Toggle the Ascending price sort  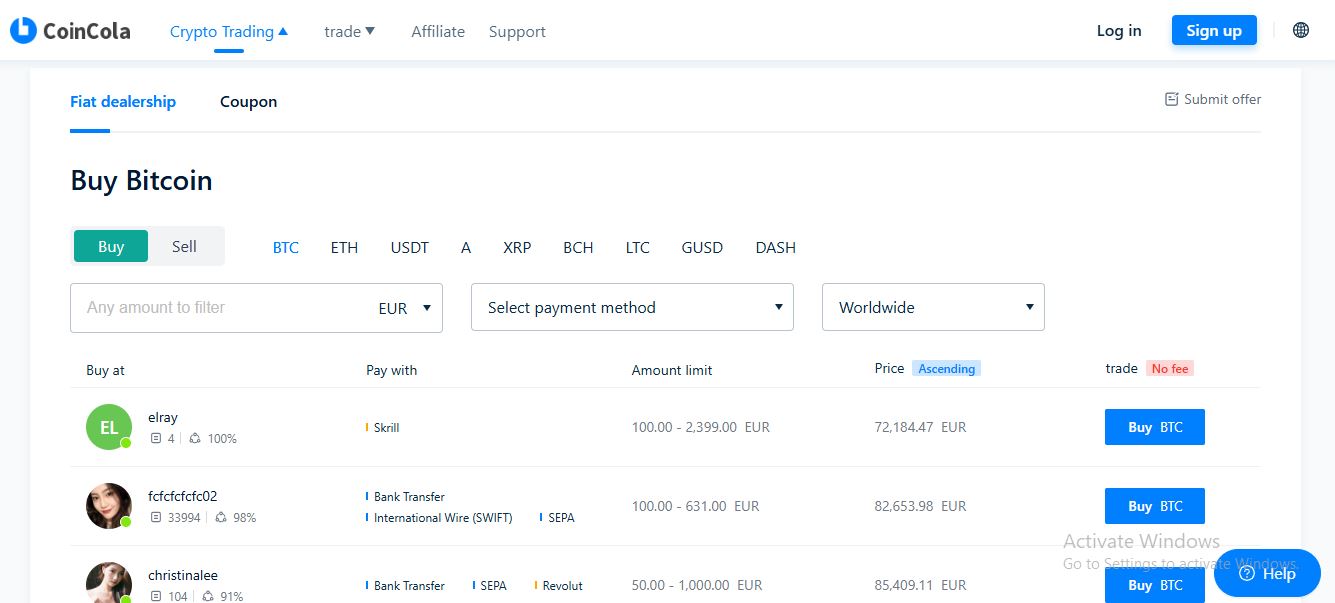[946, 369]
